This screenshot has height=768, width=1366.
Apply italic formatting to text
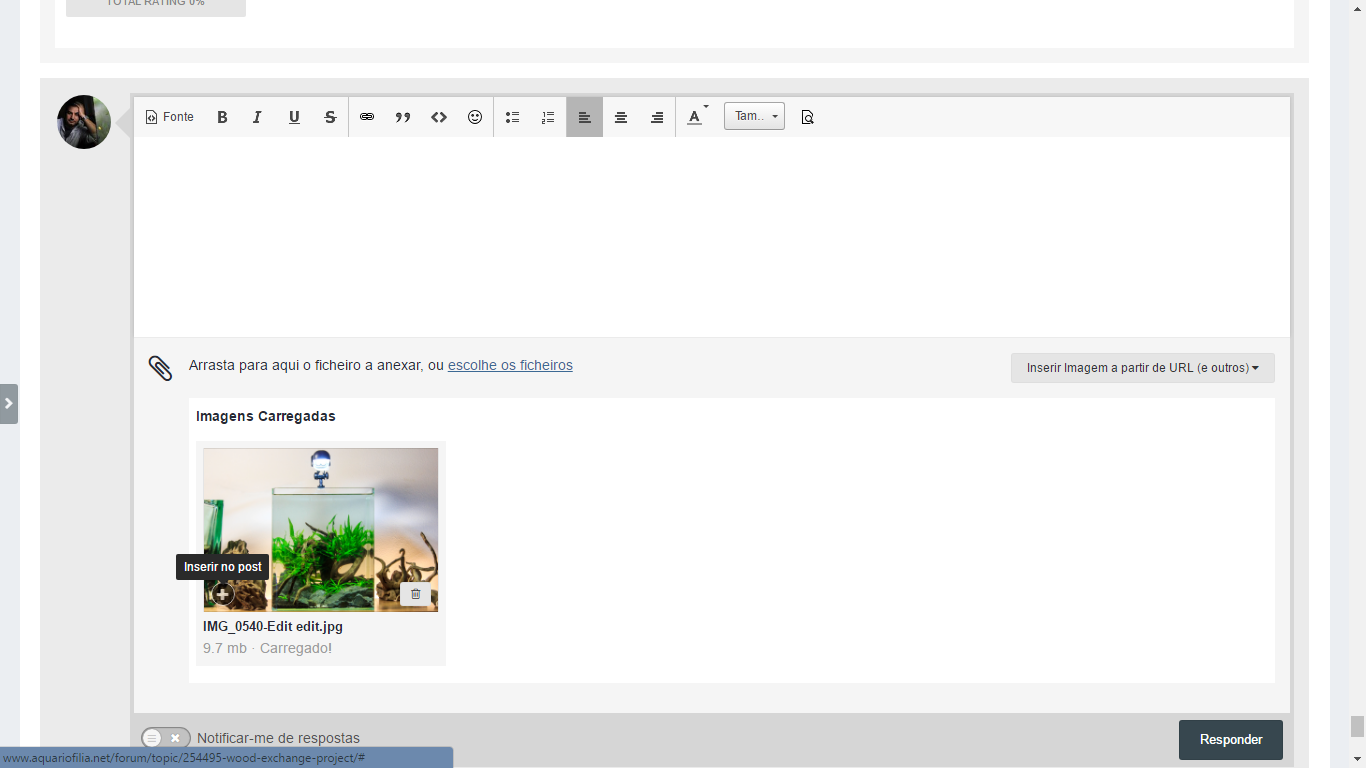click(x=257, y=117)
